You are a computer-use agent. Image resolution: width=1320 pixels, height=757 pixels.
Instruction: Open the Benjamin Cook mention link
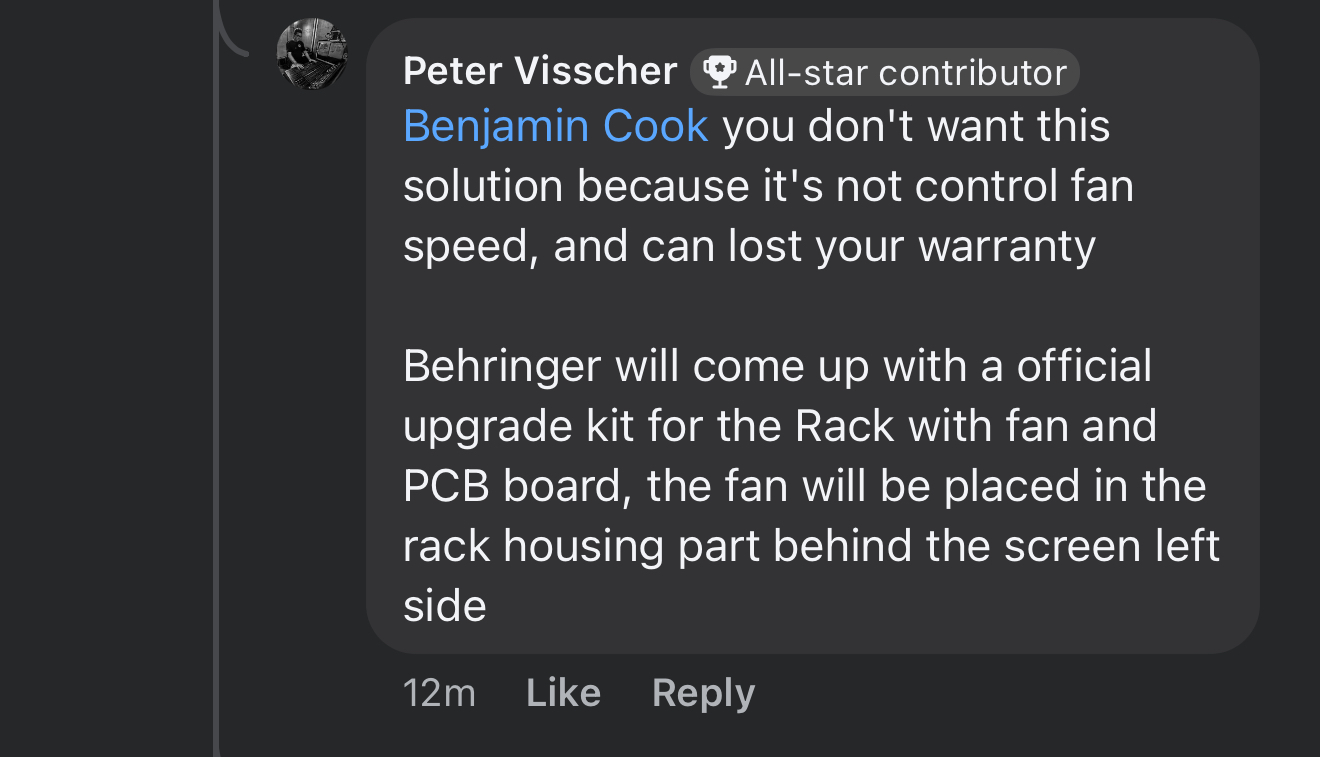point(556,126)
